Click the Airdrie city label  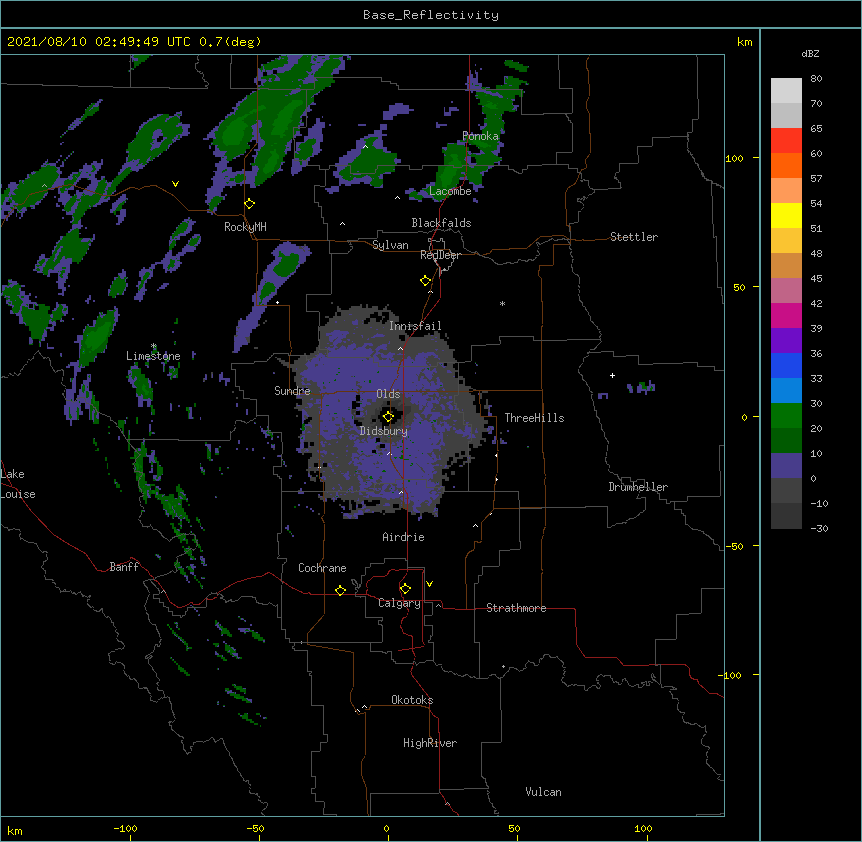point(404,537)
